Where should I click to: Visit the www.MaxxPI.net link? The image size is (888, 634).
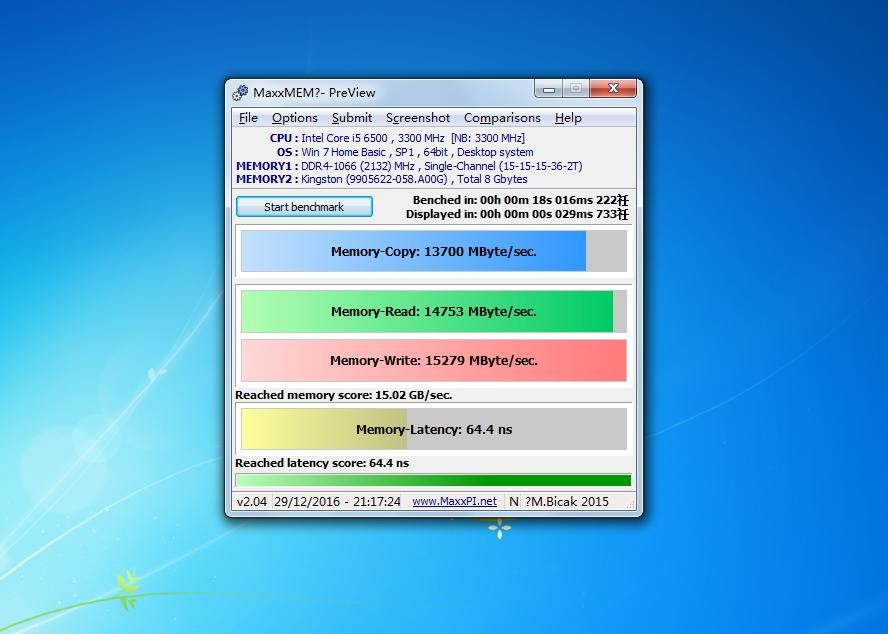click(x=454, y=502)
